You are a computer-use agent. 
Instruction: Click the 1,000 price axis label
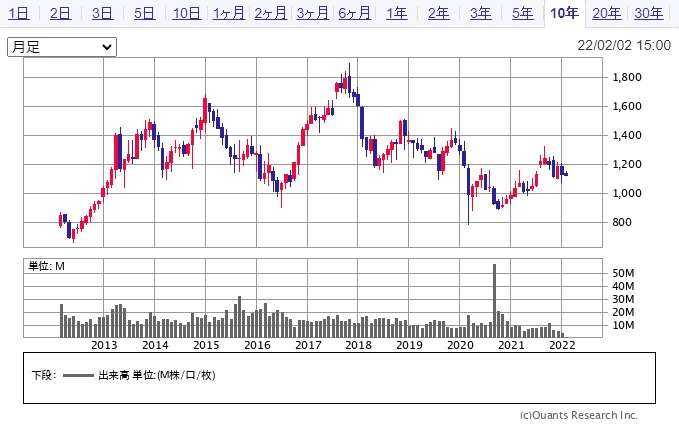pyautogui.click(x=627, y=194)
